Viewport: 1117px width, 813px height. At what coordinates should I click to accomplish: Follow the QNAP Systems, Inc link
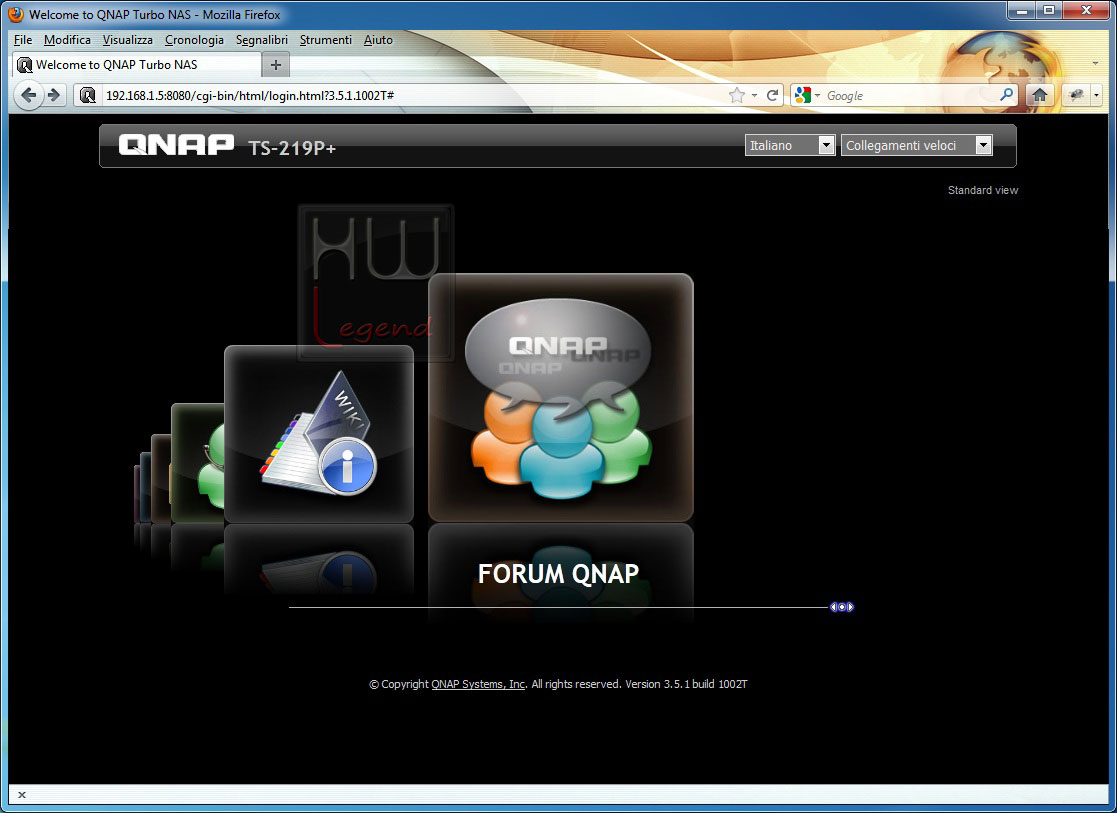point(478,684)
